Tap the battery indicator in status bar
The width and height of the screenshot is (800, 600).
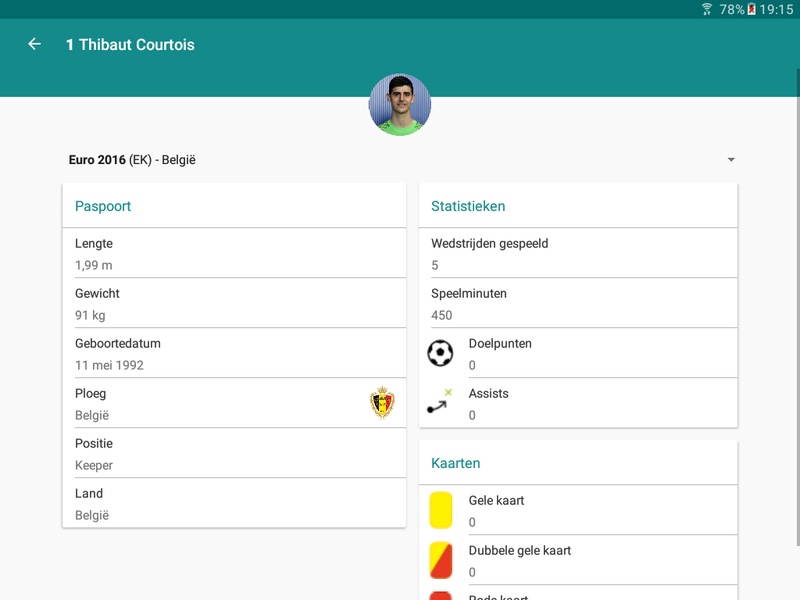751,9
